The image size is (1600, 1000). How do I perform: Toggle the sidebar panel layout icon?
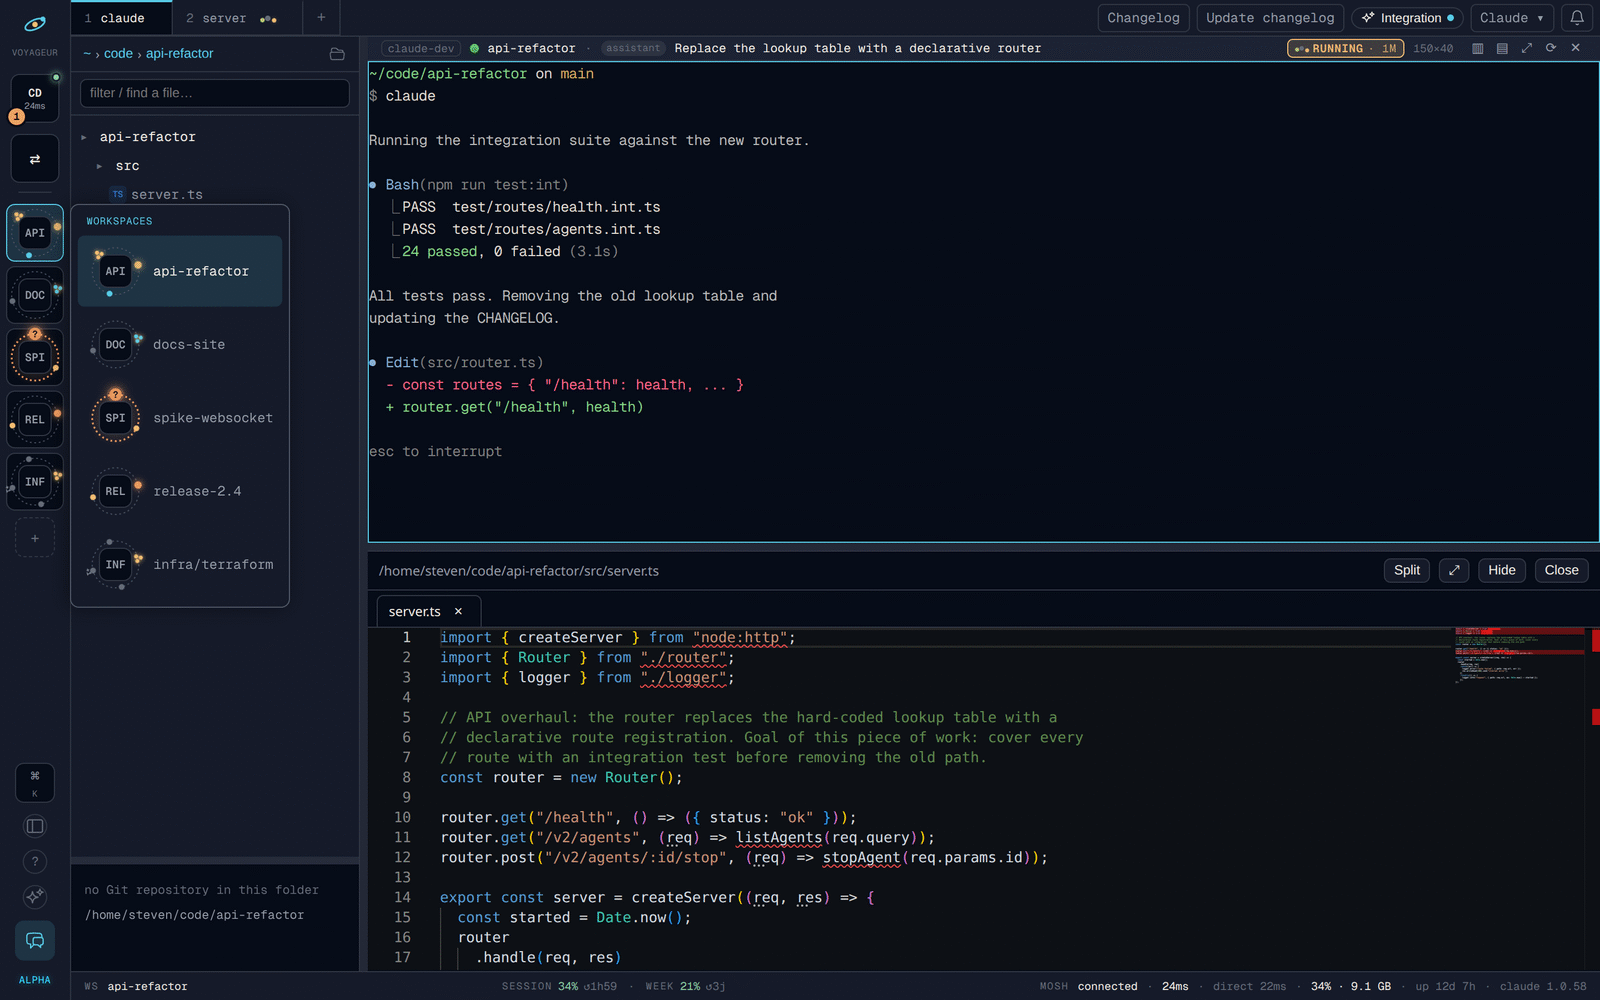click(x=35, y=826)
